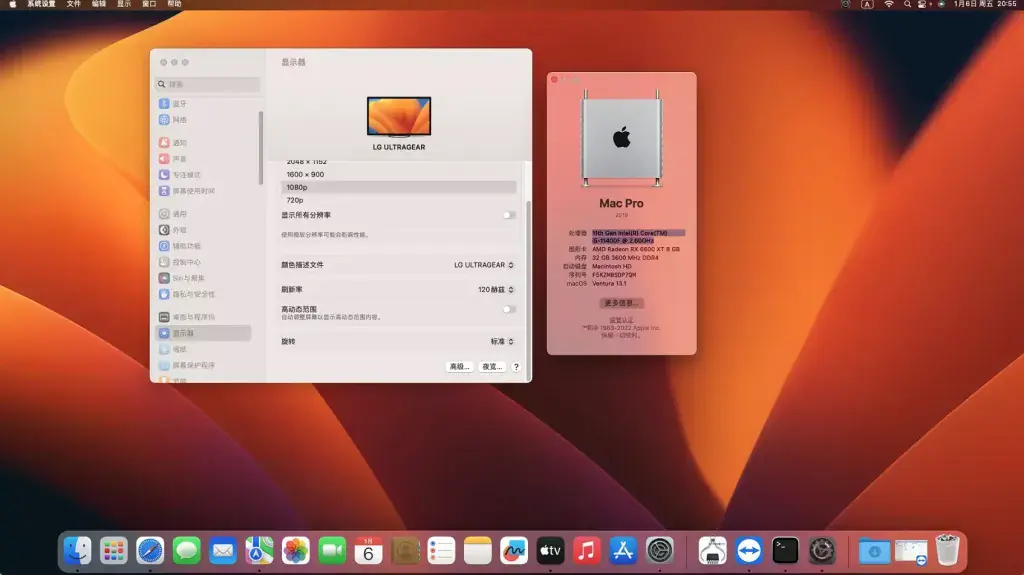Open color profile dropdown showing LG ULTRAGEAR
Image resolution: width=1024 pixels, height=575 pixels.
[x=484, y=265]
